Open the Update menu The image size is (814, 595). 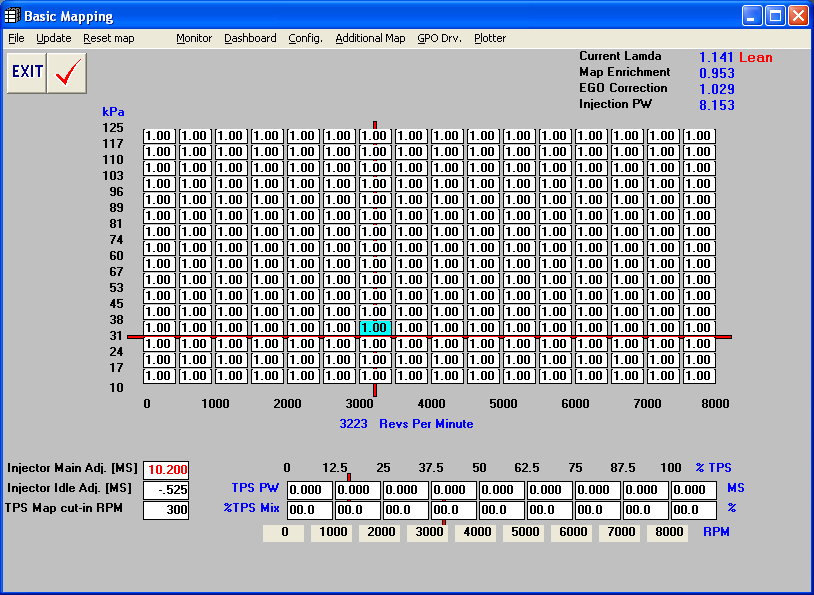click(53, 38)
